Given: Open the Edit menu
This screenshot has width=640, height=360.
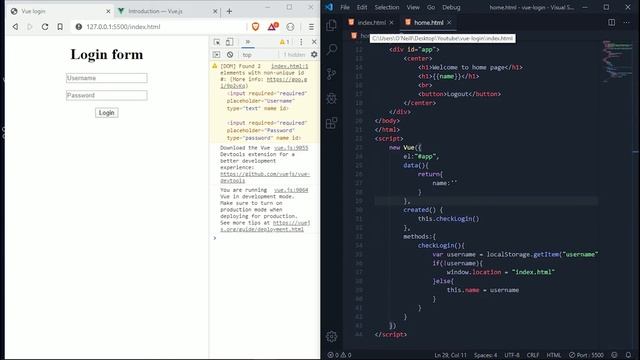Looking at the screenshot, I should click(362, 7).
